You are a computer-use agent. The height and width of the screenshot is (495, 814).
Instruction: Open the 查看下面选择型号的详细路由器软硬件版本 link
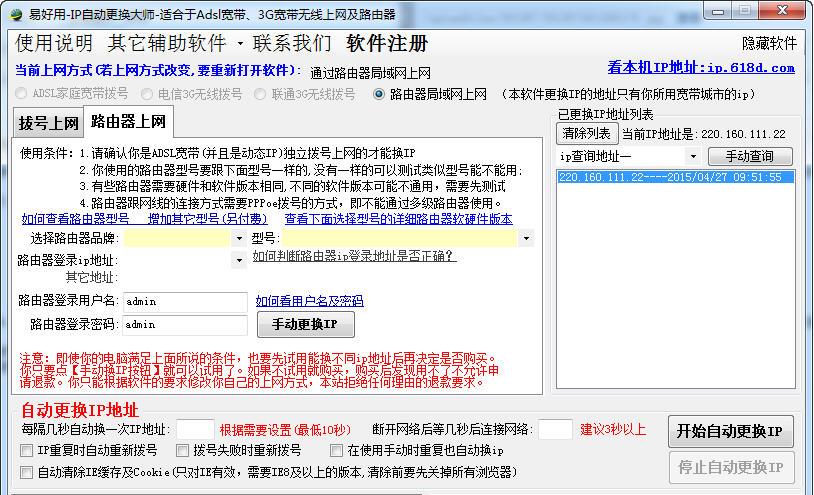click(398, 219)
